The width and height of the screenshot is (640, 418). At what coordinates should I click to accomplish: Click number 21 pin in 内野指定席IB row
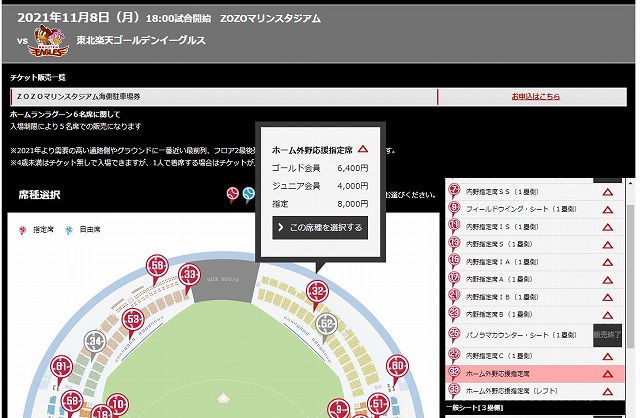coord(454,296)
